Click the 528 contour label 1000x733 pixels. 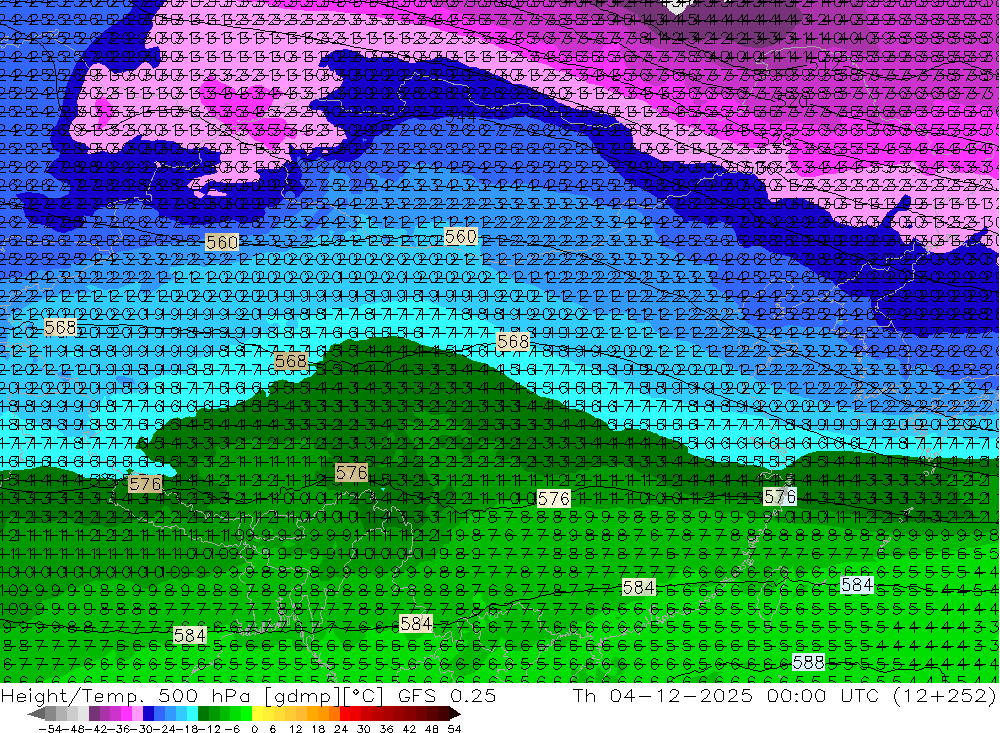(x=775, y=139)
